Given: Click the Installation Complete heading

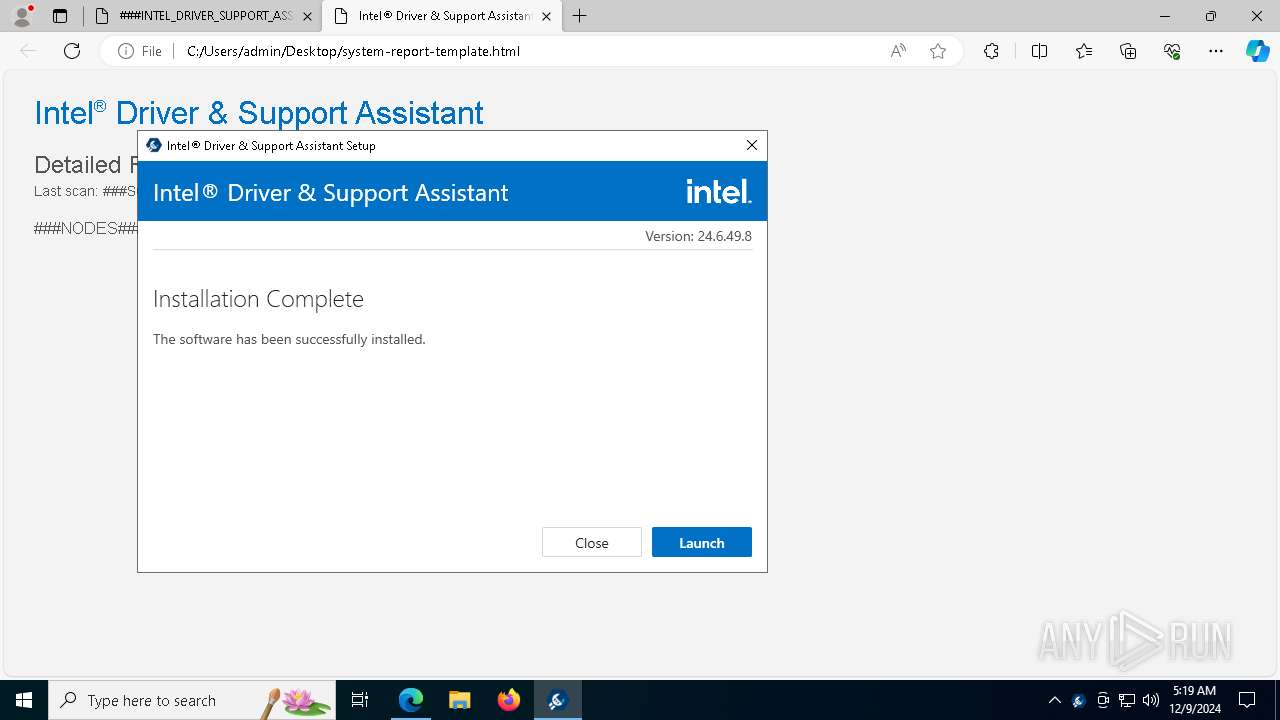Looking at the screenshot, I should [x=258, y=299].
